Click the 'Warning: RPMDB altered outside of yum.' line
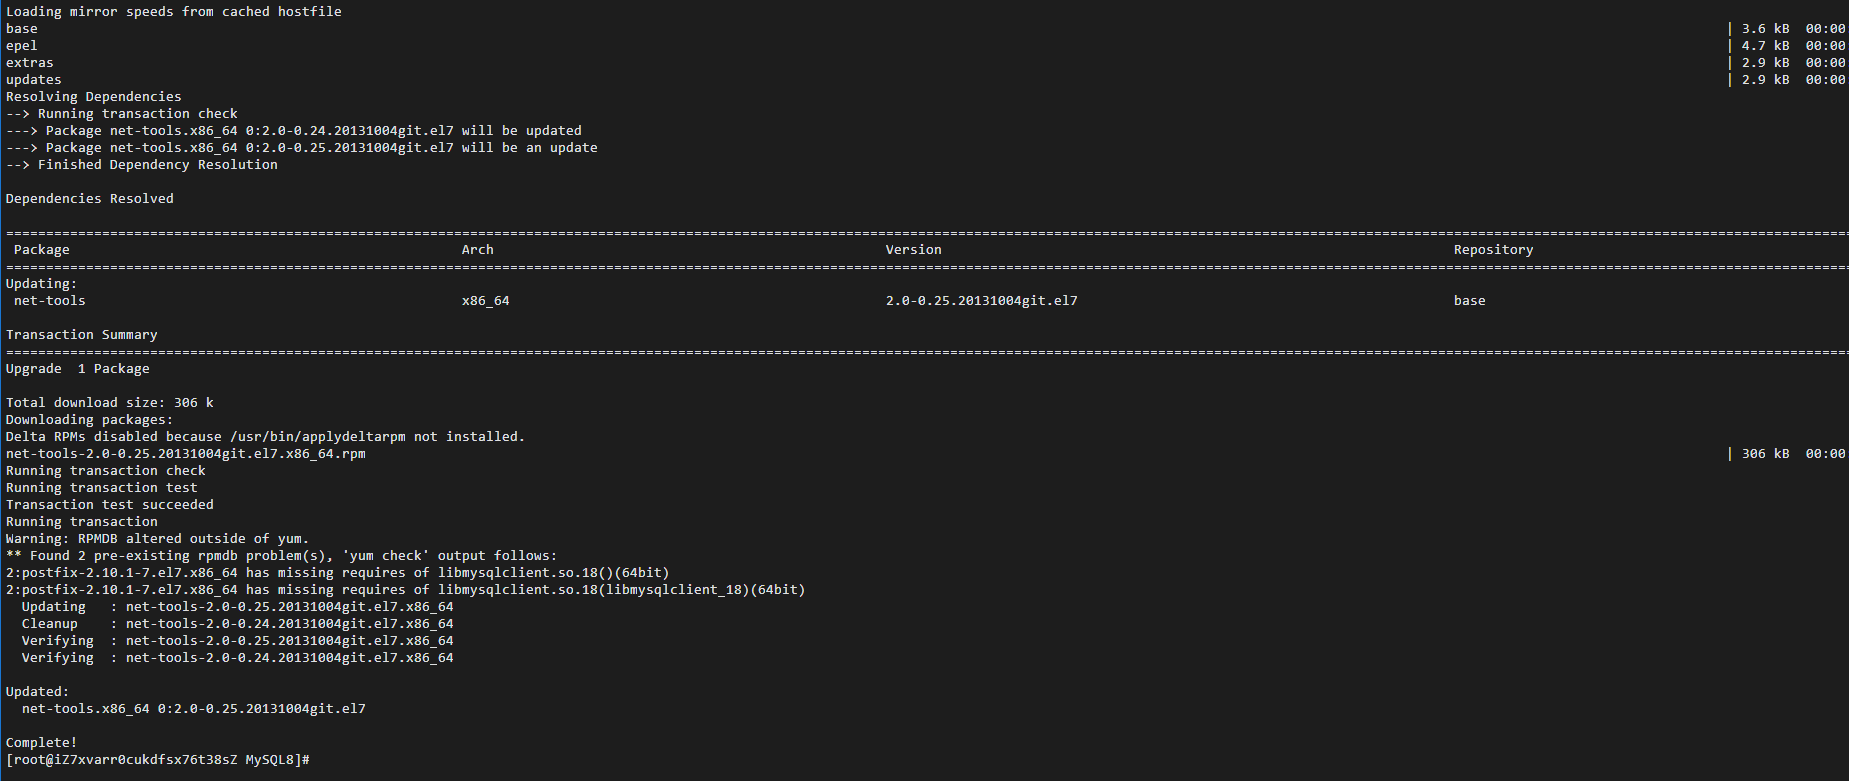The height and width of the screenshot is (781, 1849). pyautogui.click(x=157, y=539)
